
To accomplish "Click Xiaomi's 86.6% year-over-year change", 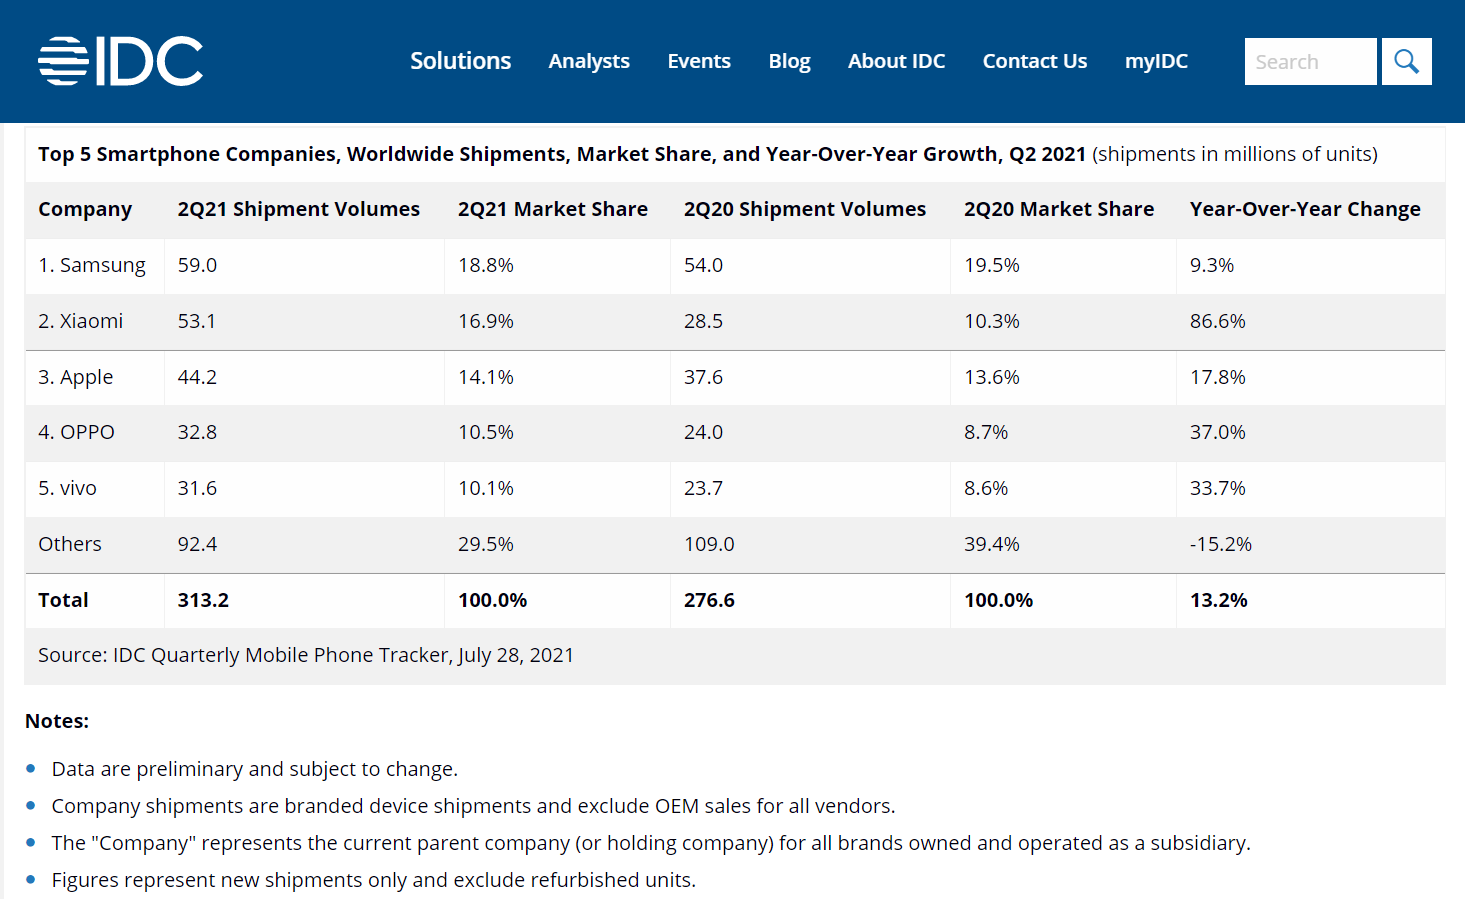I will (1218, 321).
